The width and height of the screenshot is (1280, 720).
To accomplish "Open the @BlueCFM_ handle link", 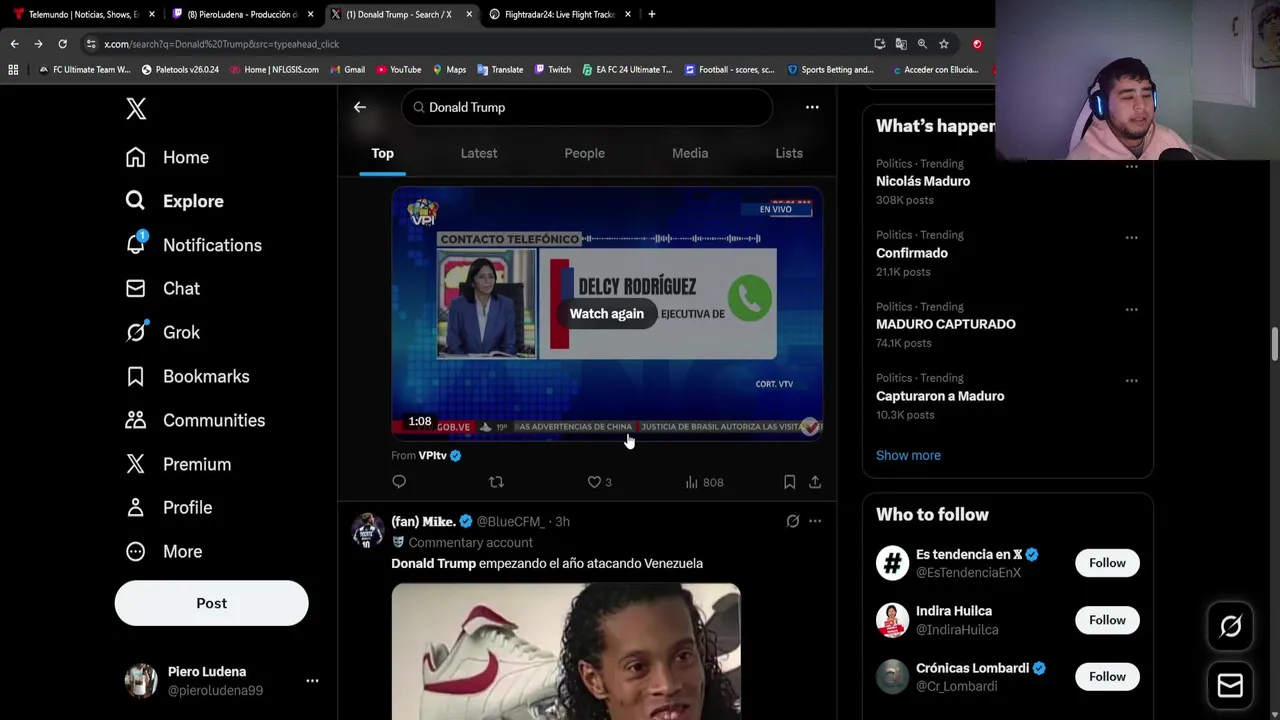I will click(x=510, y=521).
